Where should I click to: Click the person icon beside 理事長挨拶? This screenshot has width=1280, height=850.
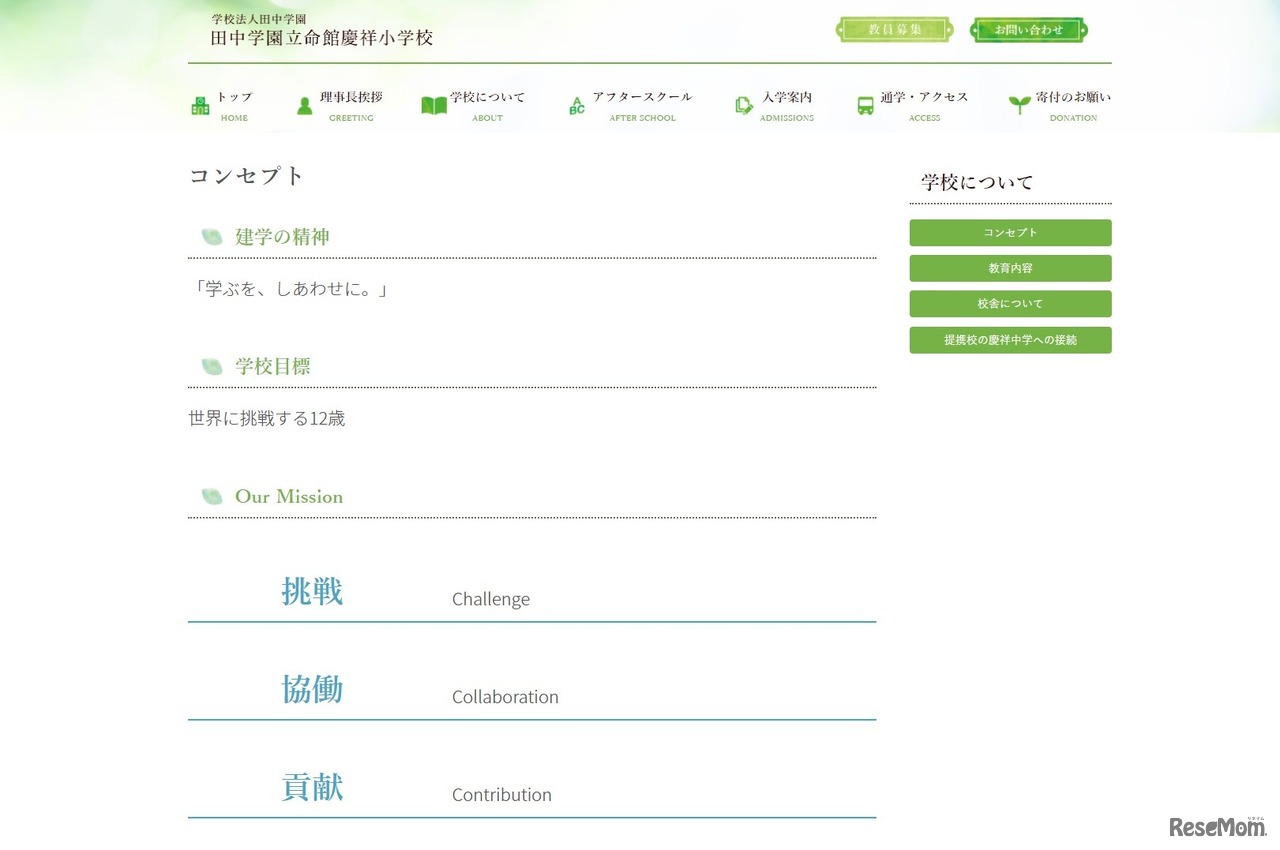304,104
